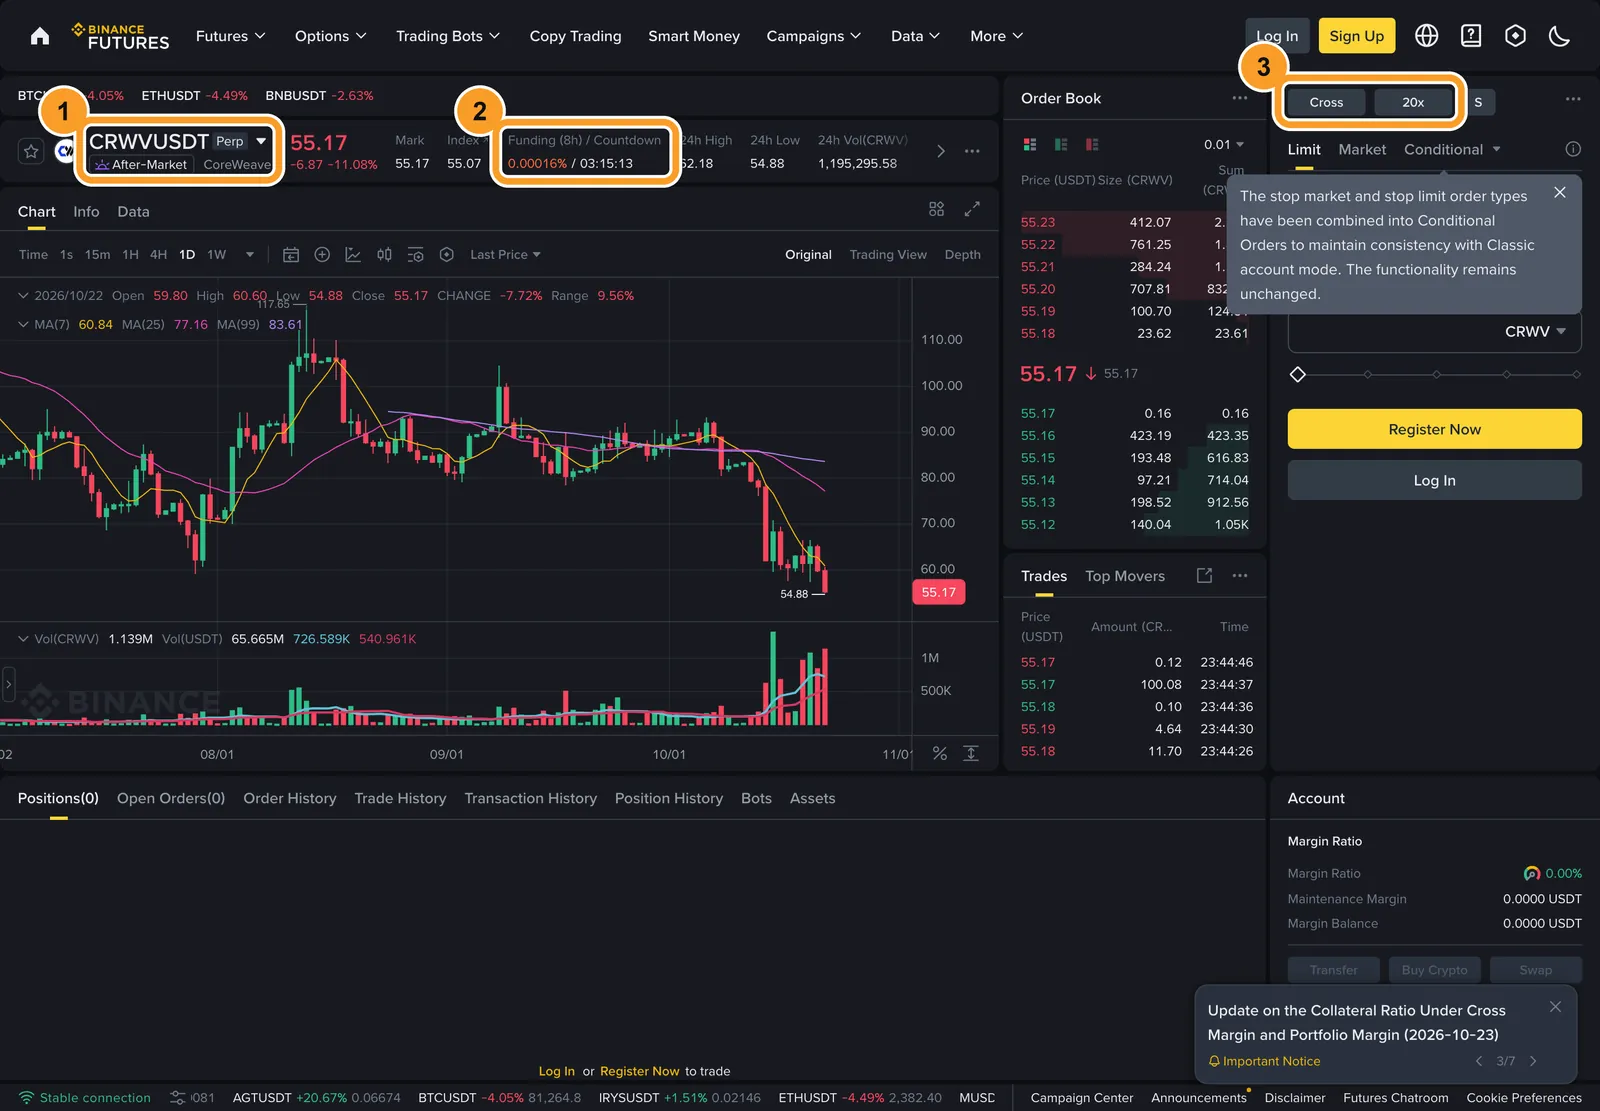This screenshot has height=1111, width=1600.
Task: Go to the home icon in header
Action: (40, 36)
